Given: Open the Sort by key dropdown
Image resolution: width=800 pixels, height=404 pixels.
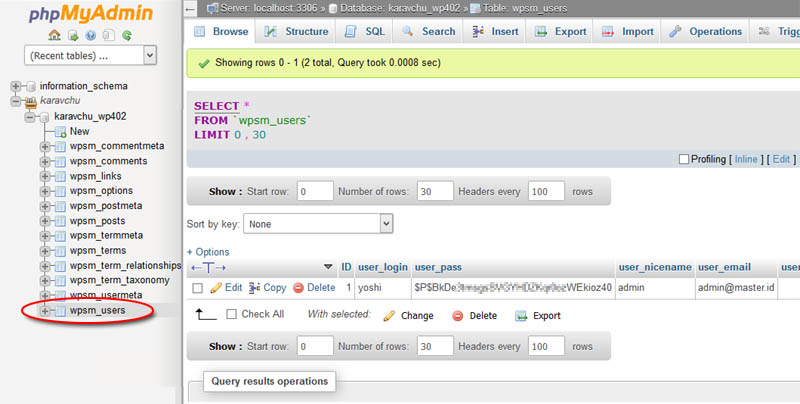Looking at the screenshot, I should point(318,223).
